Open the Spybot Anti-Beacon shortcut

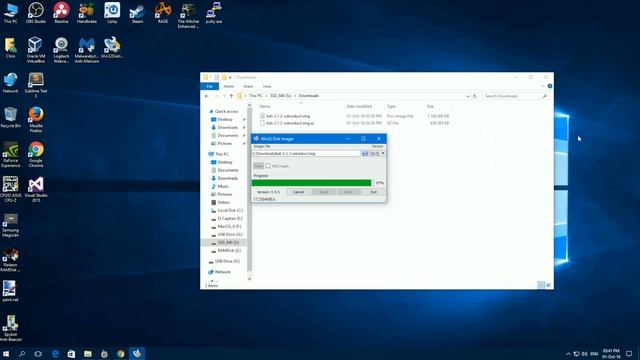point(10,328)
